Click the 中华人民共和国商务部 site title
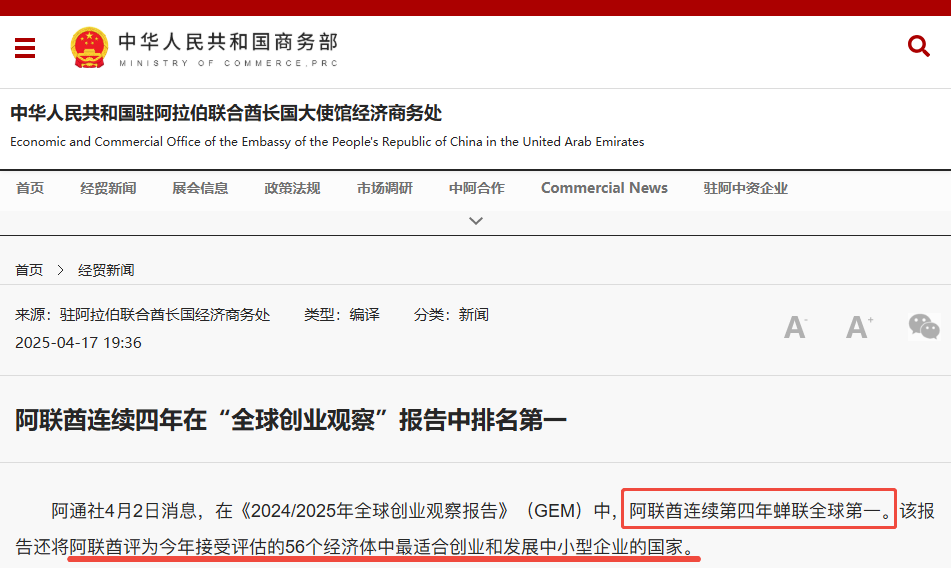Viewport: 951px width, 568px height. pos(228,43)
